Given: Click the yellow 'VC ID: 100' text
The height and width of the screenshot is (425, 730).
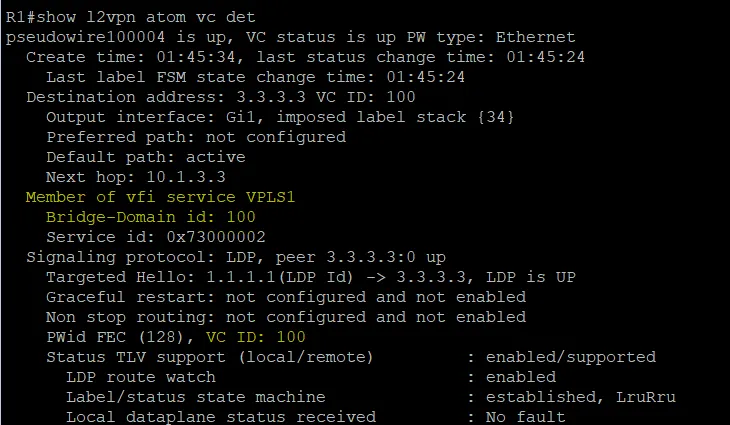Looking at the screenshot, I should (256, 337).
